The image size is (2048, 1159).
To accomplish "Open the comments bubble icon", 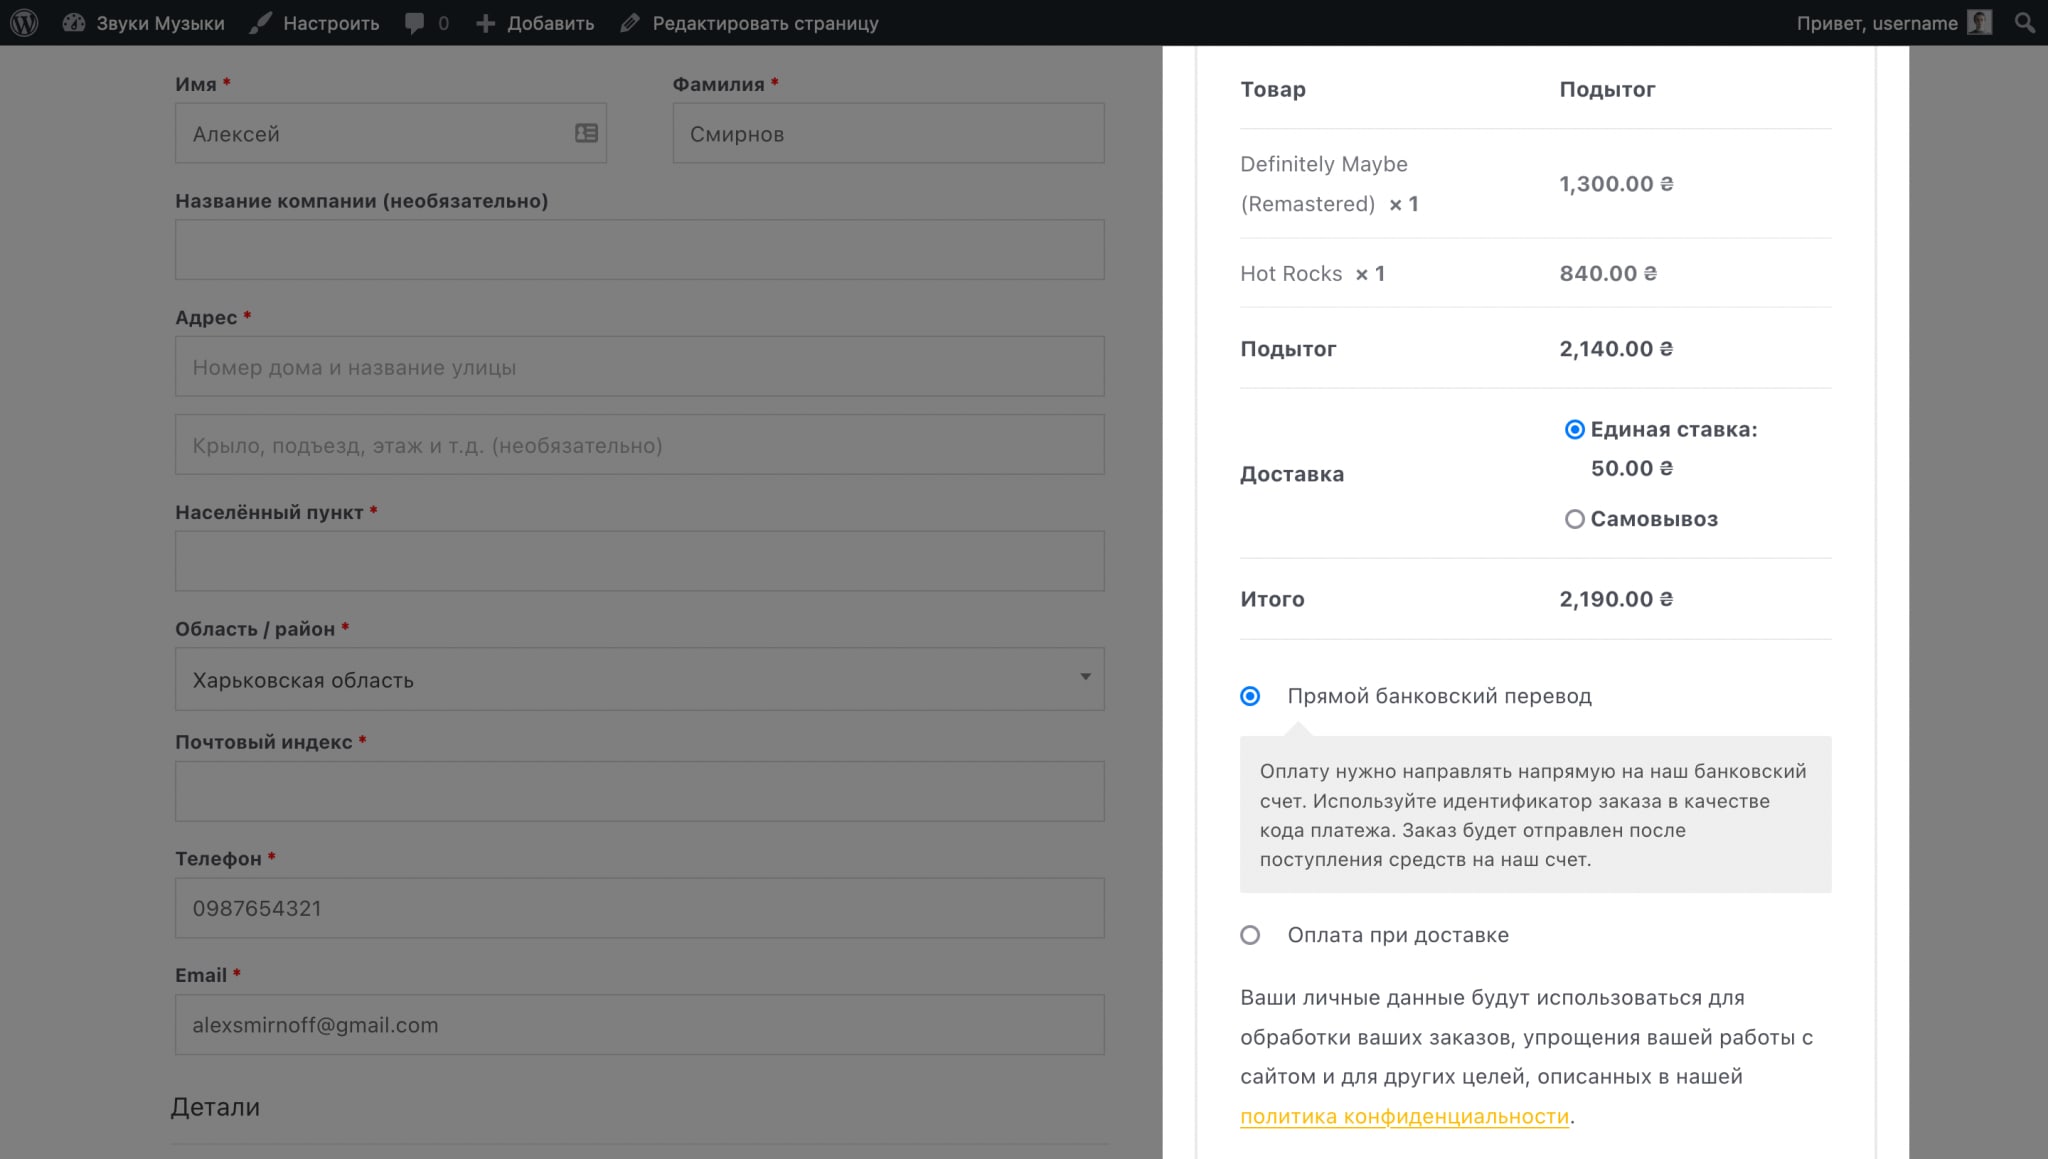I will click(x=414, y=23).
